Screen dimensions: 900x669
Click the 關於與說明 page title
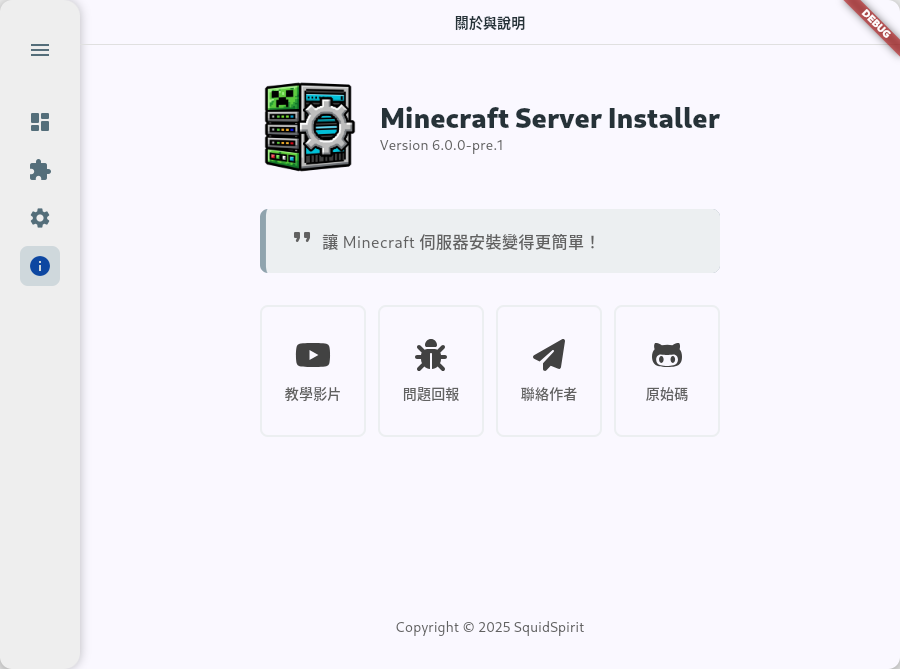tap(490, 23)
